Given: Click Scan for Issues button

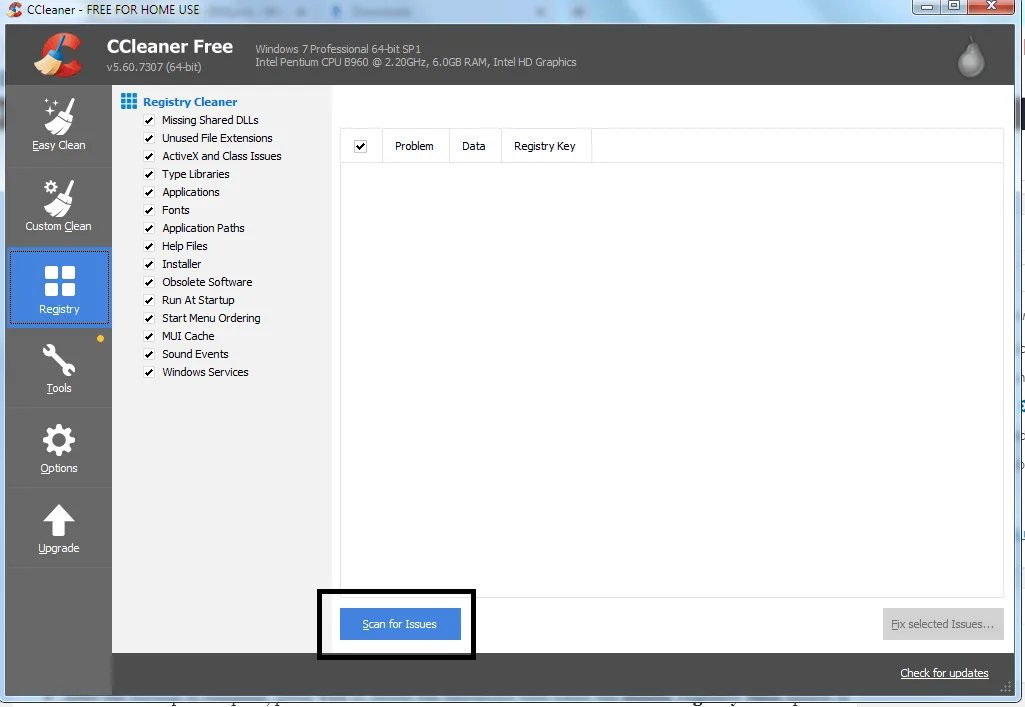Looking at the screenshot, I should click(x=400, y=624).
